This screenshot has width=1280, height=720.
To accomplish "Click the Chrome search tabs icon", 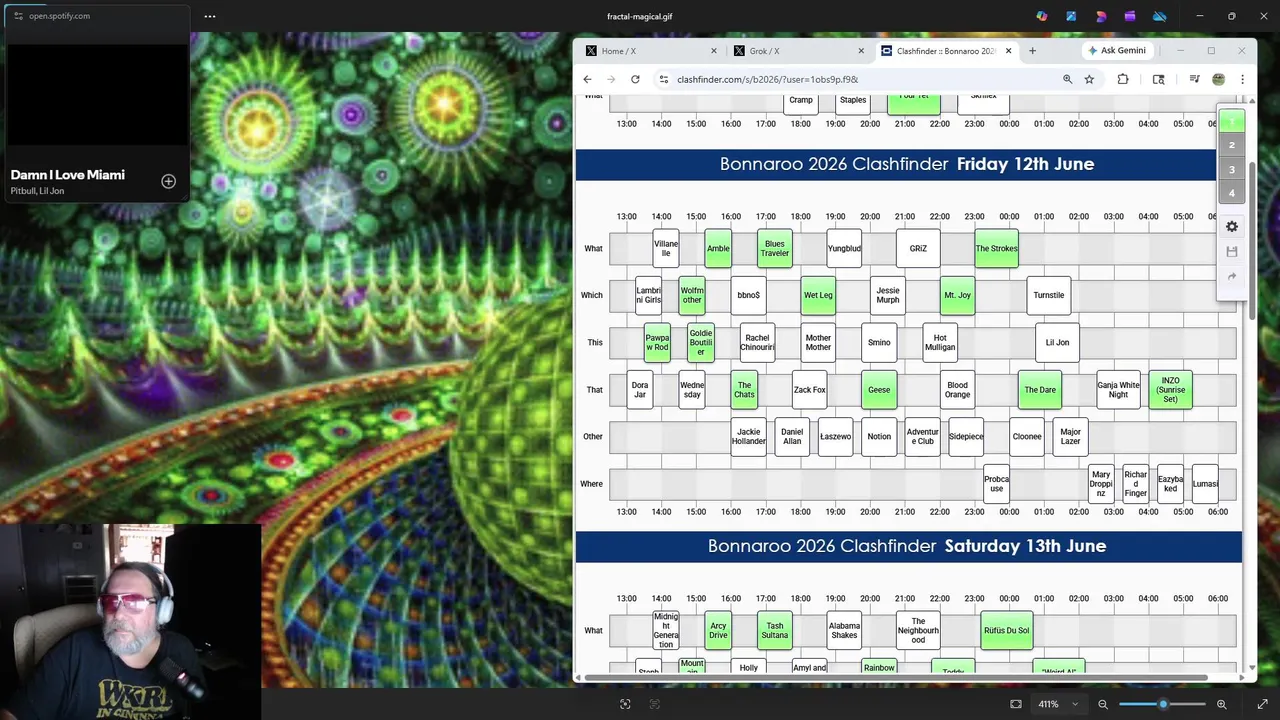I will 1158,79.
